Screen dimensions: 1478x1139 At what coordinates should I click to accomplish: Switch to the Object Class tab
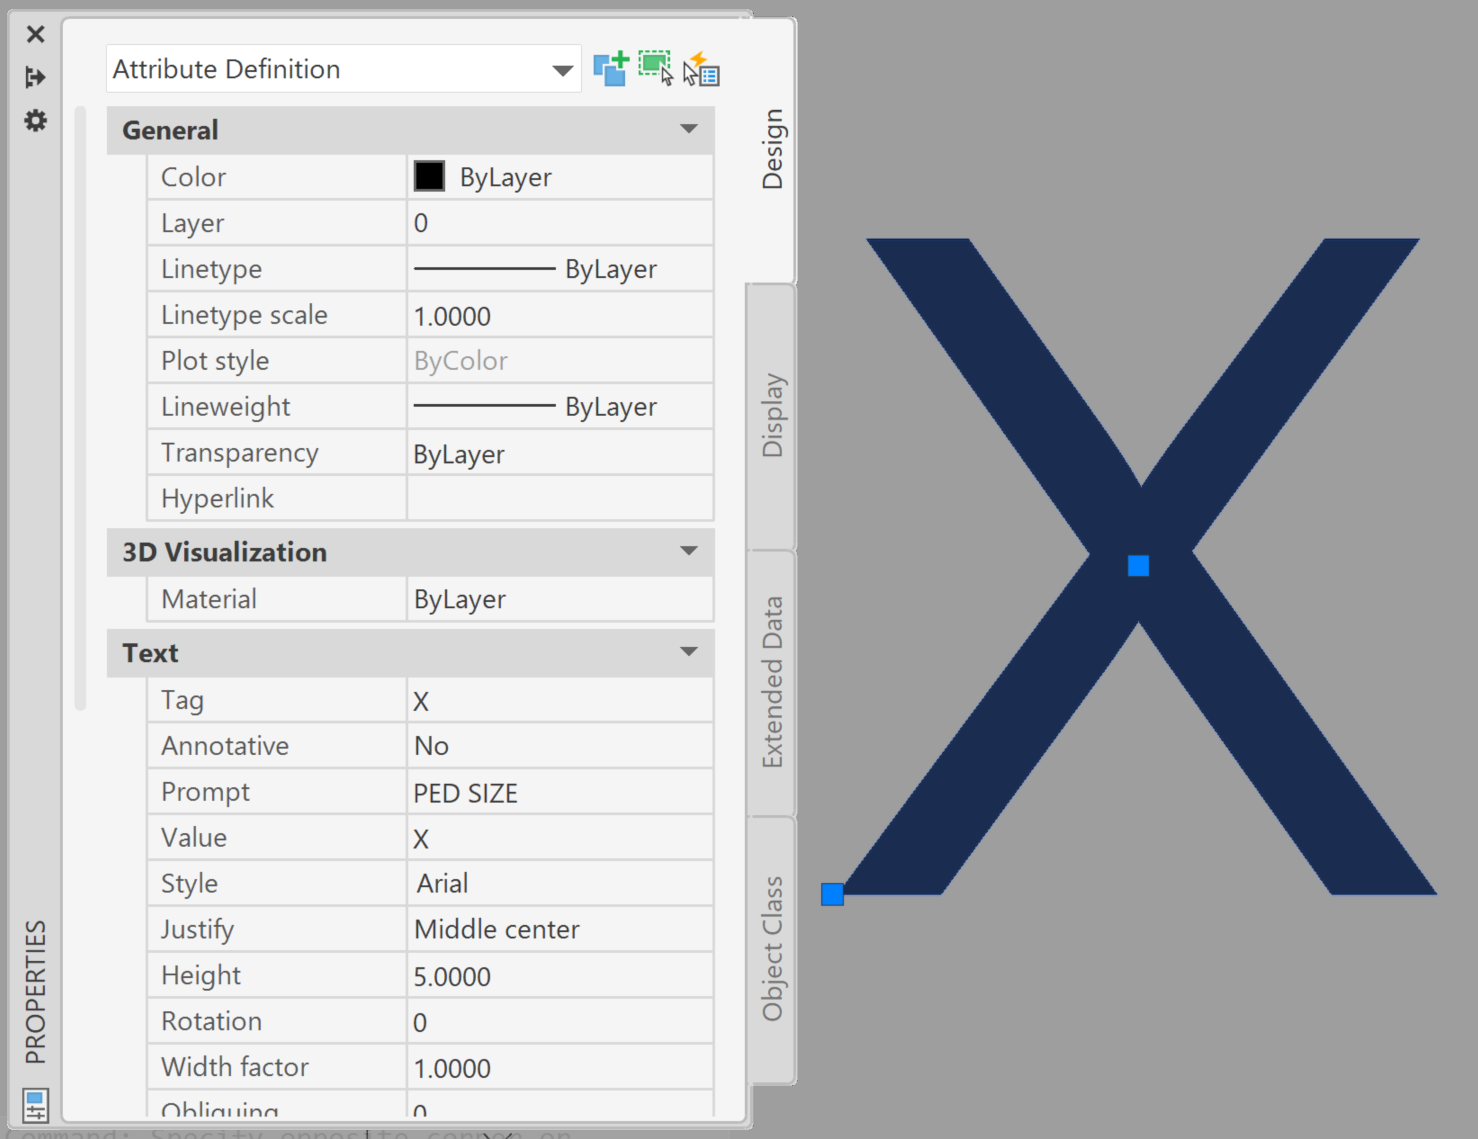click(772, 949)
